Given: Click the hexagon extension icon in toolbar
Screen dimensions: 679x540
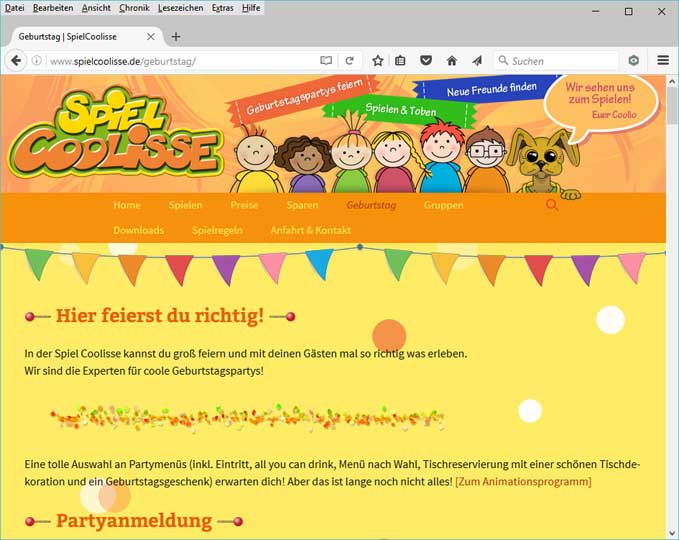Looking at the screenshot, I should [634, 61].
